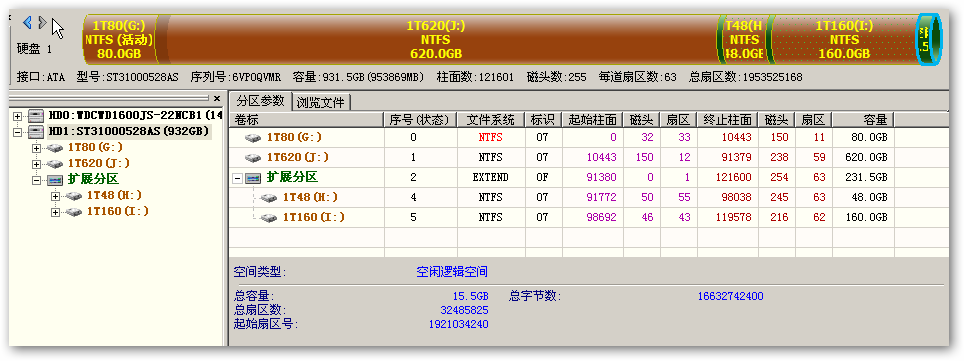Select the 1T80(G:) name in the partition table
964x361 pixels.
[x=294, y=138]
